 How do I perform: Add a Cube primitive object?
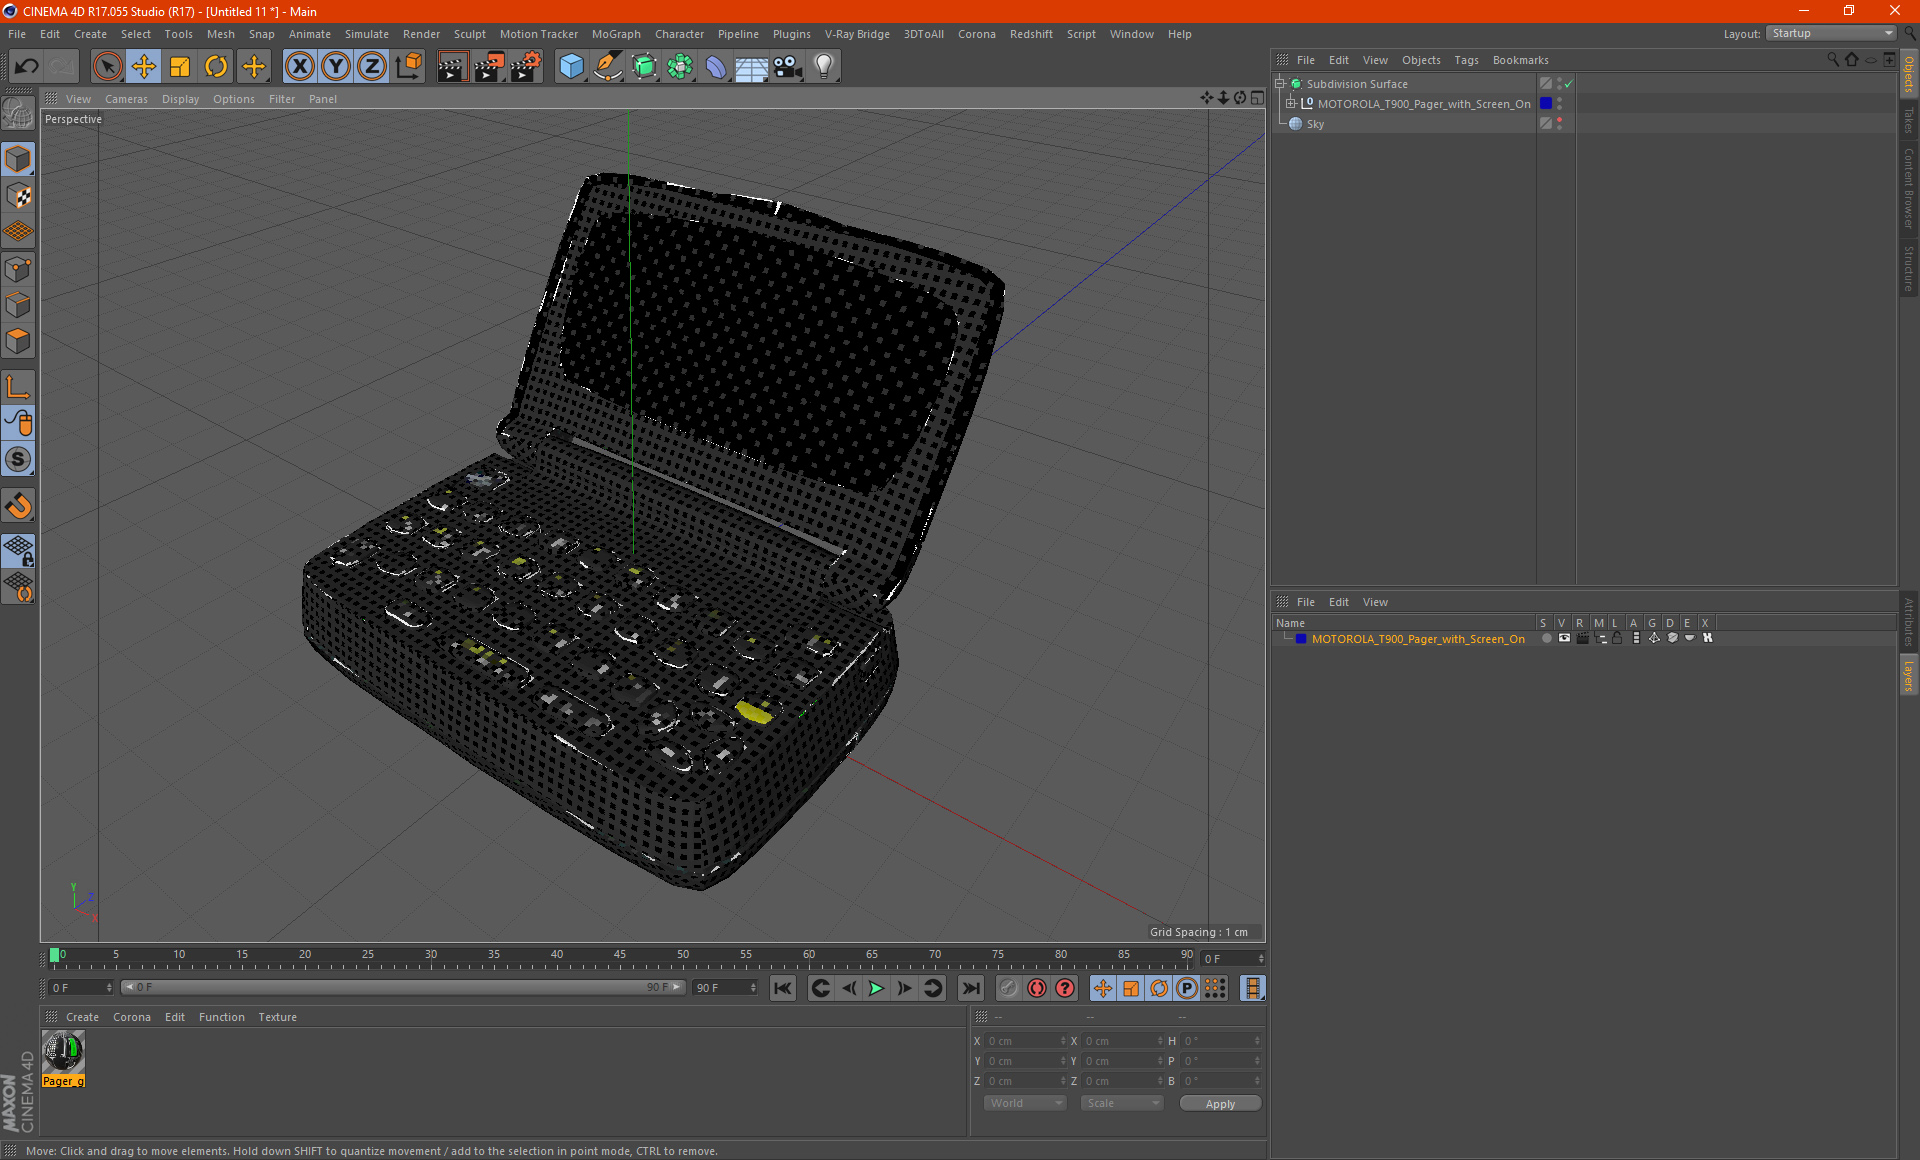tap(571, 66)
